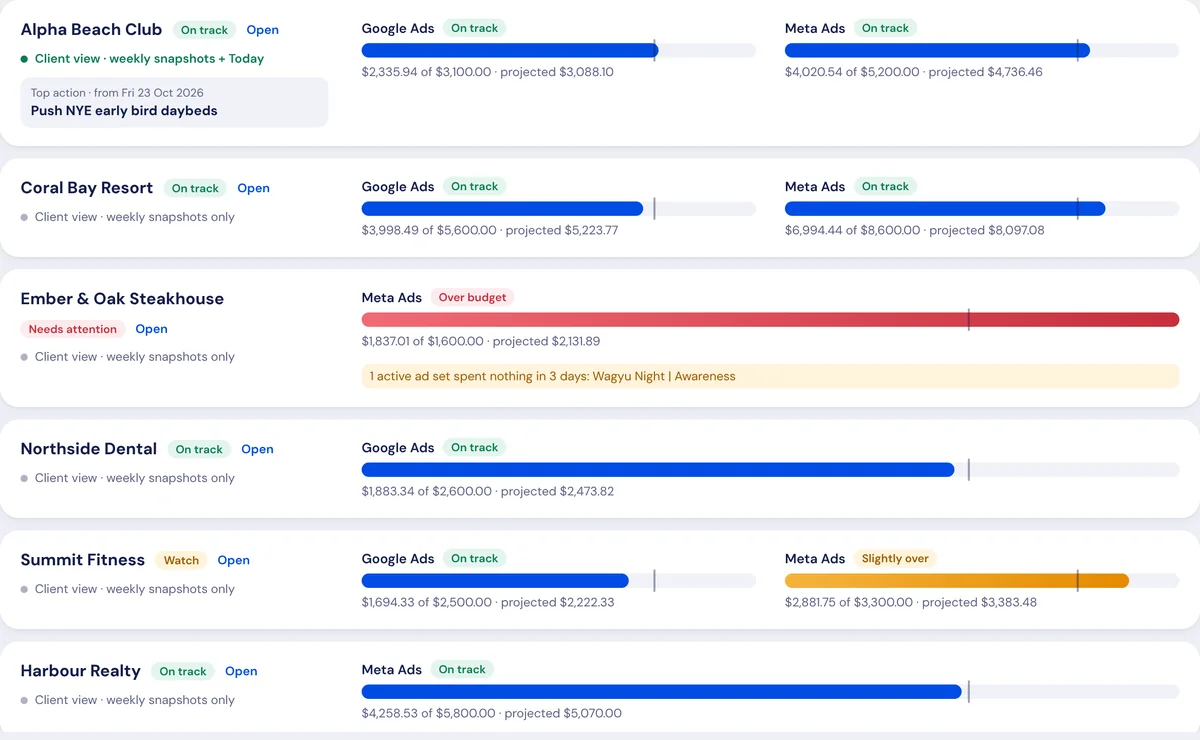Image resolution: width=1200 pixels, height=740 pixels.
Task: Click '$1,883.34 of $2,600.00' spend text
Action: [x=427, y=491]
